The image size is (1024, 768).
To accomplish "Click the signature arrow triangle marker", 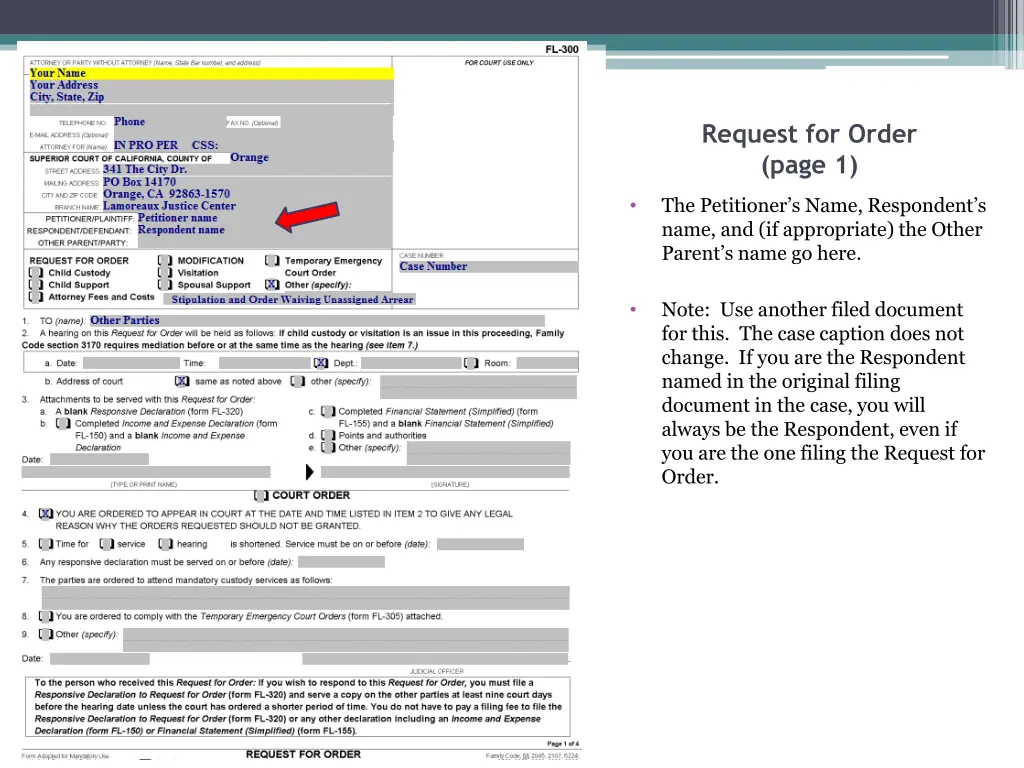I will pyautogui.click(x=310, y=472).
